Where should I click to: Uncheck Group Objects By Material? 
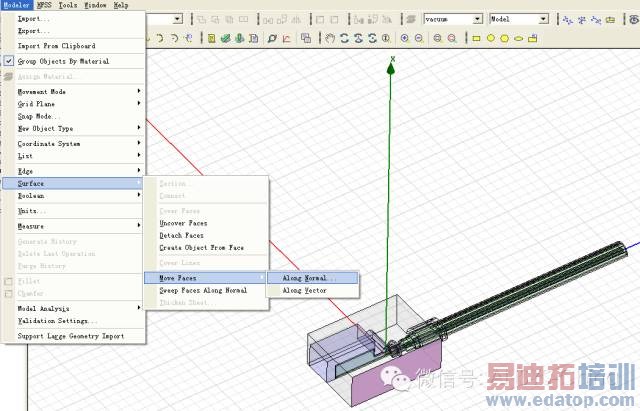pos(9,61)
